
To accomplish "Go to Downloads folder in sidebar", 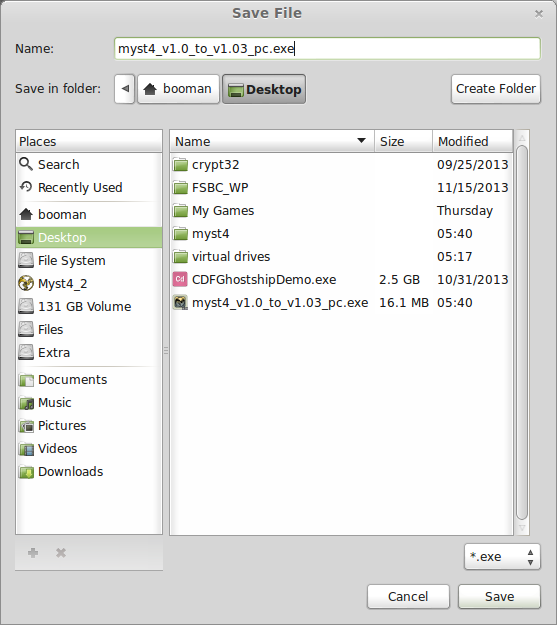I will coord(89,472).
